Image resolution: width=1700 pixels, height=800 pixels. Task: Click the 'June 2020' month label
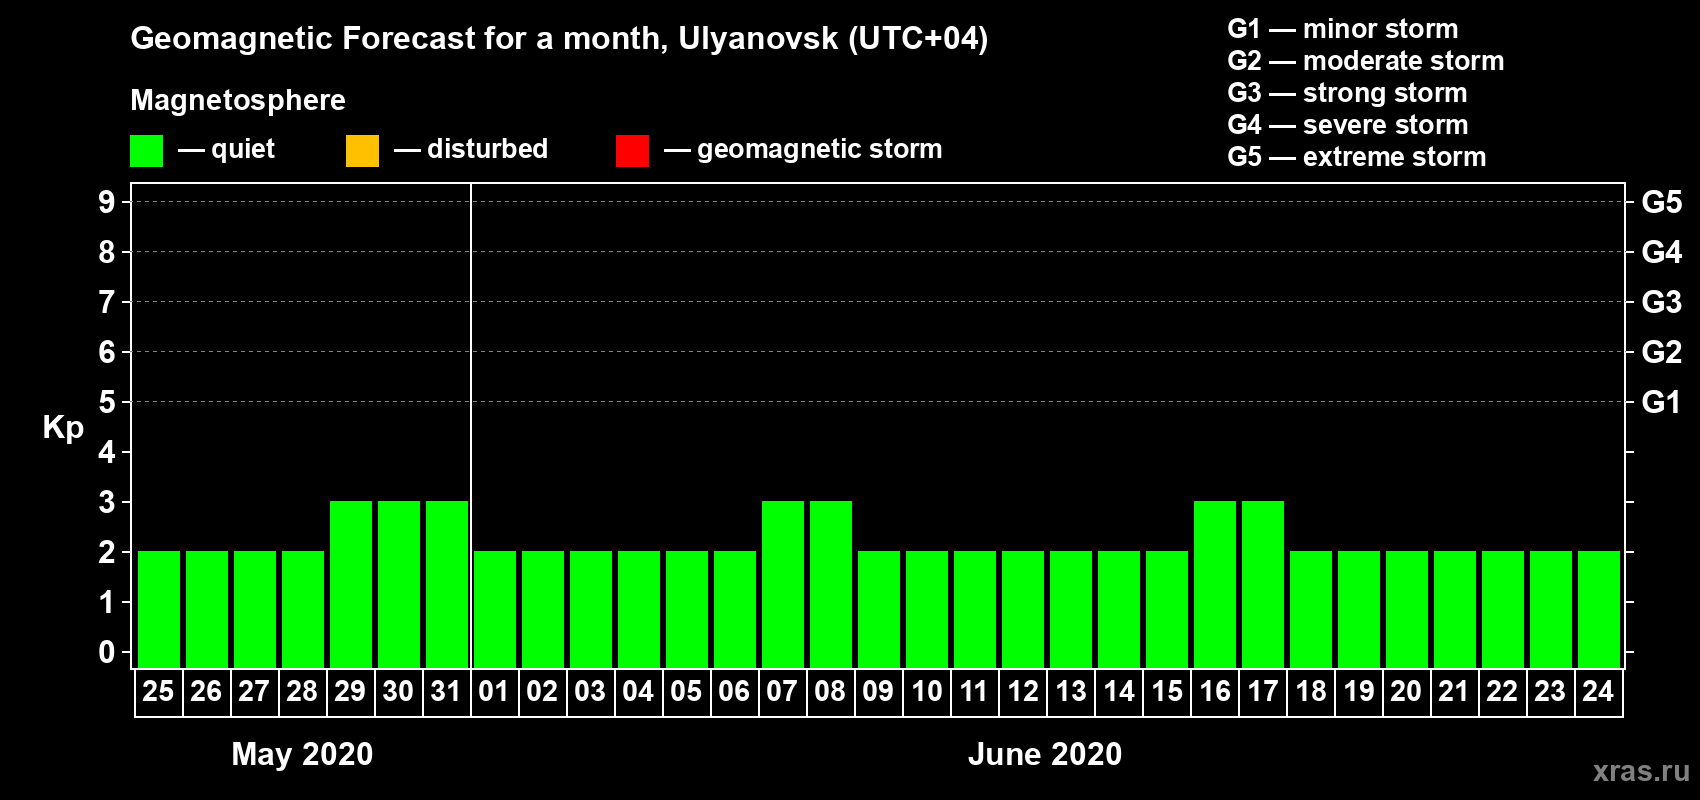1045,754
